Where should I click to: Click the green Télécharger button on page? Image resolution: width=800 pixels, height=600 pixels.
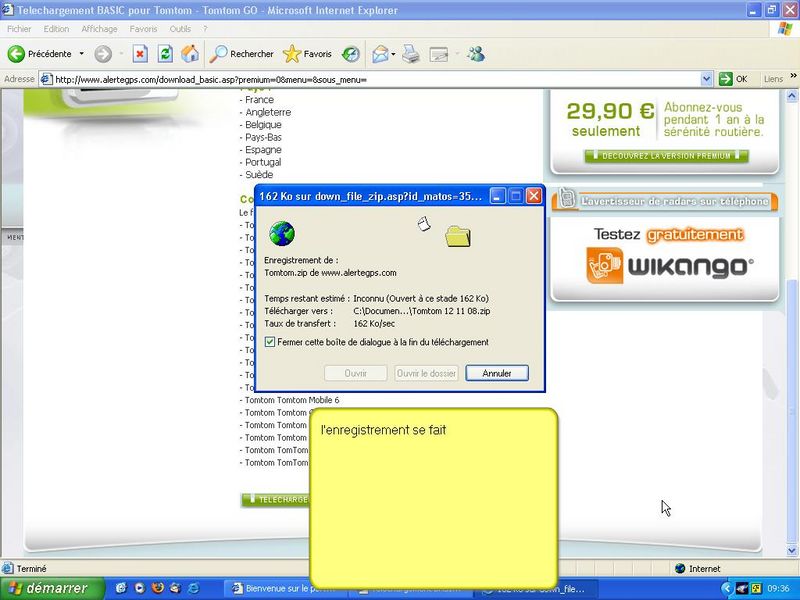tap(276, 499)
